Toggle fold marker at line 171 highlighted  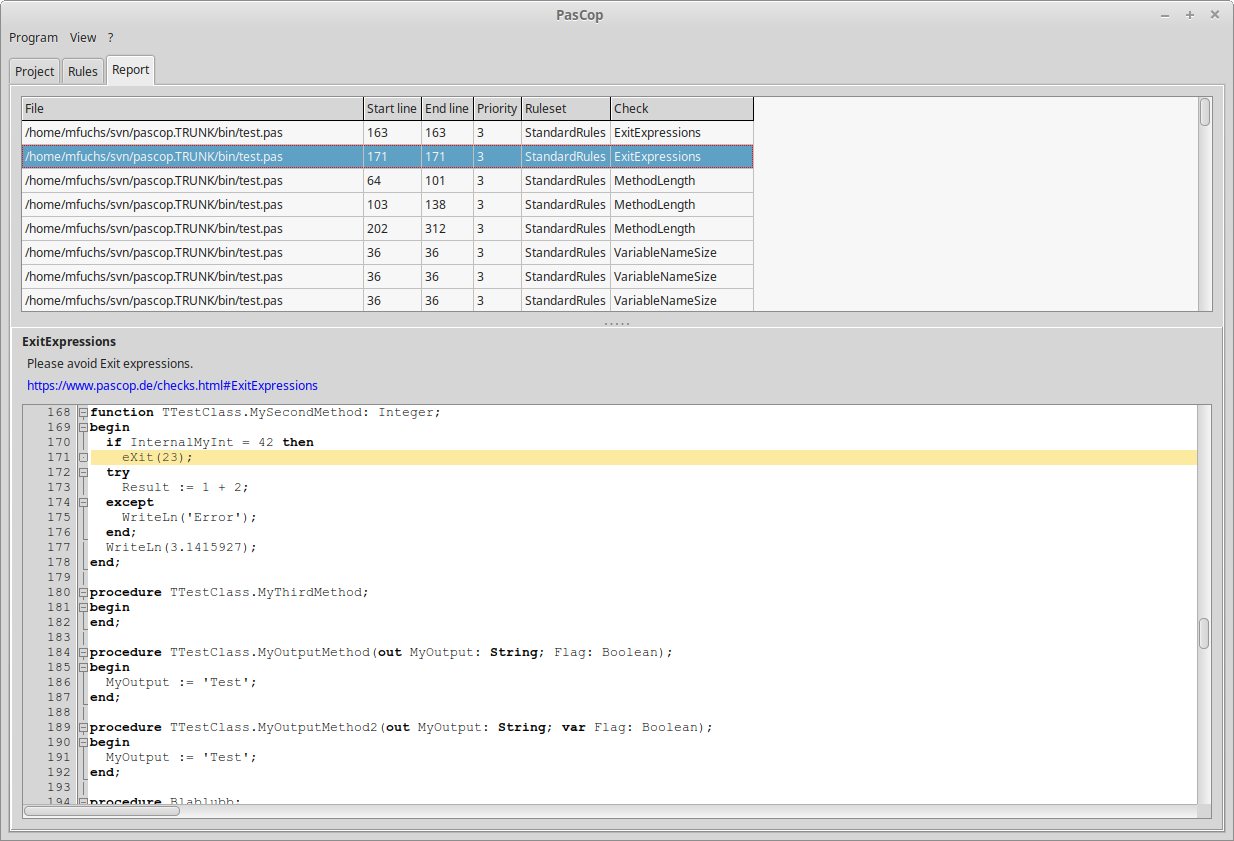pos(84,457)
